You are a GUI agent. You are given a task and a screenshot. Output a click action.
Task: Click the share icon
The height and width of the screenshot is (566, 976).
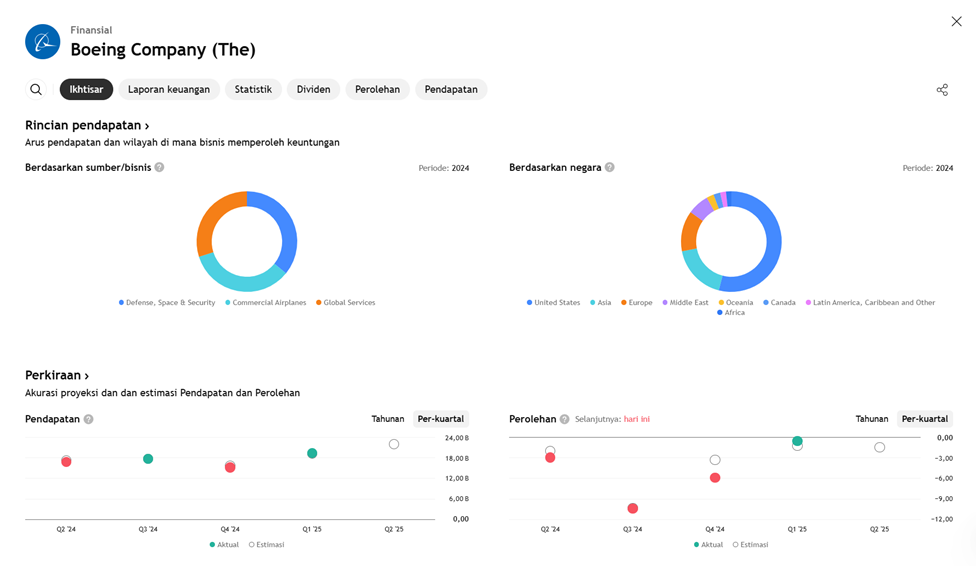pos(942,90)
